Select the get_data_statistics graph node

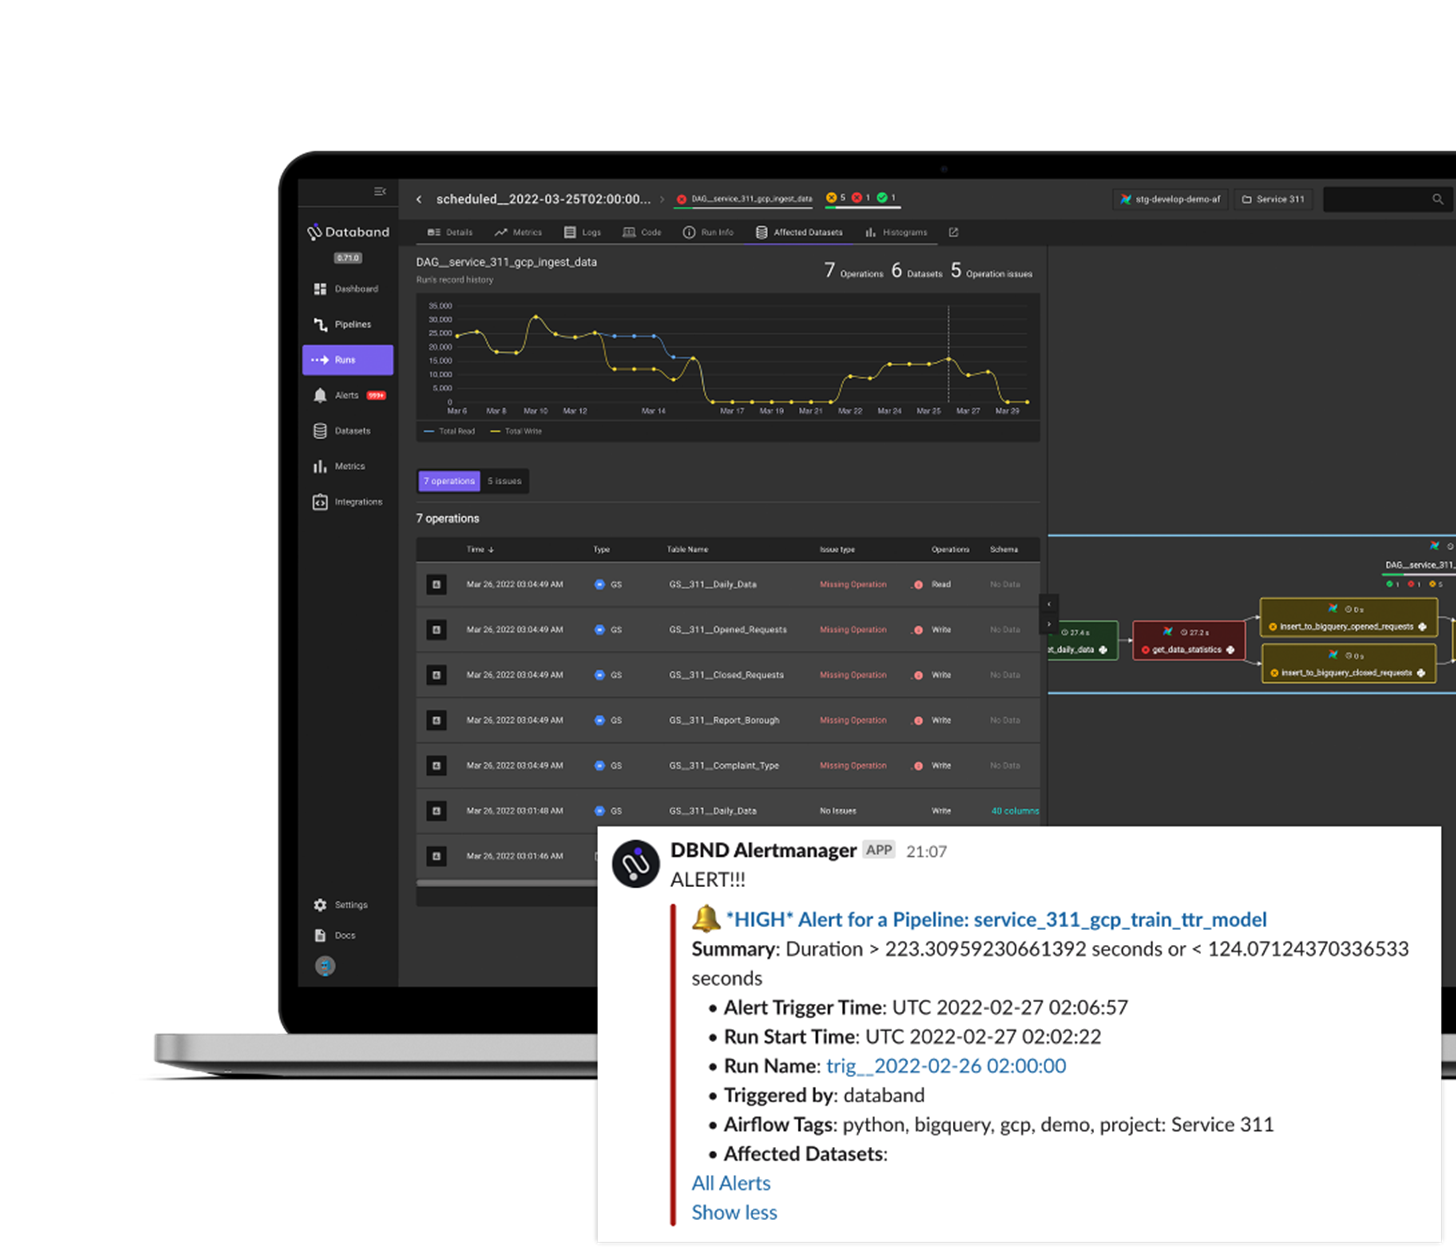[1189, 640]
